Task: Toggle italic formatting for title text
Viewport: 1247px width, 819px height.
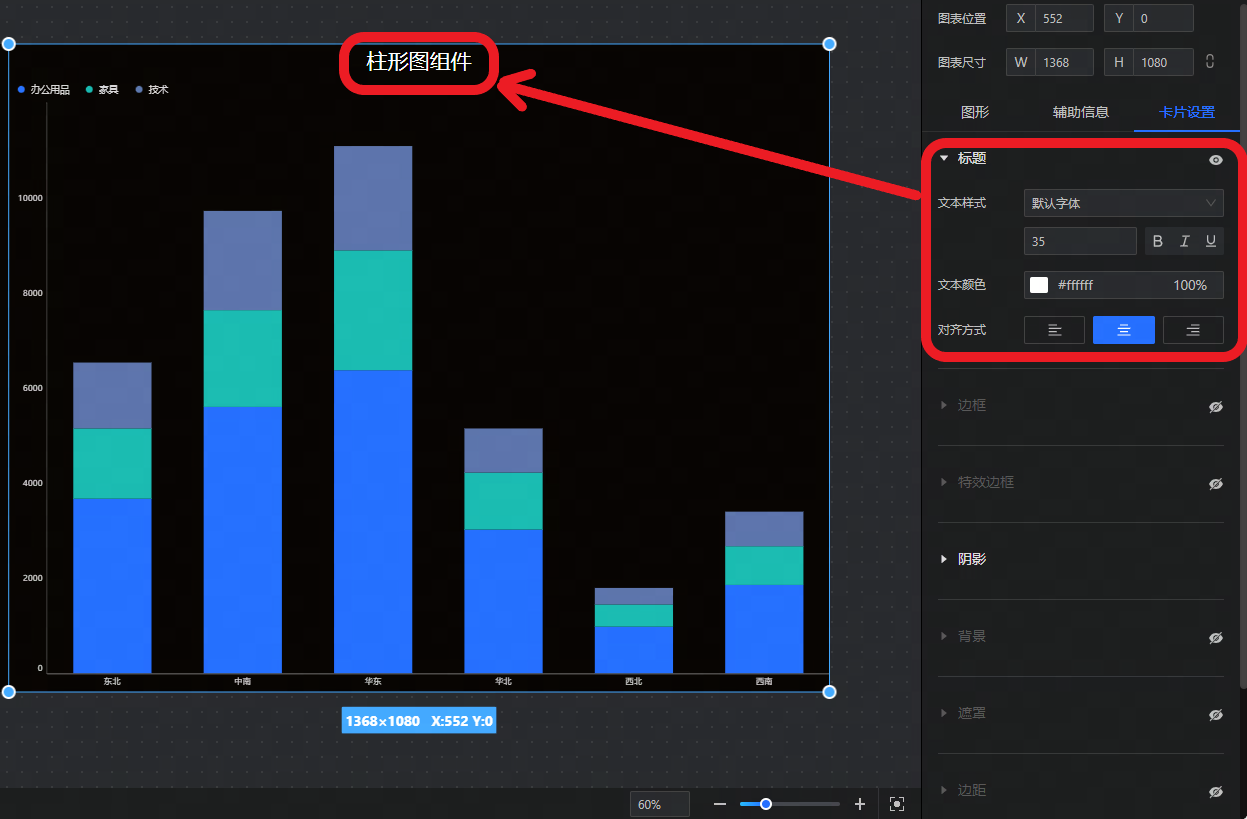Action: point(1184,241)
